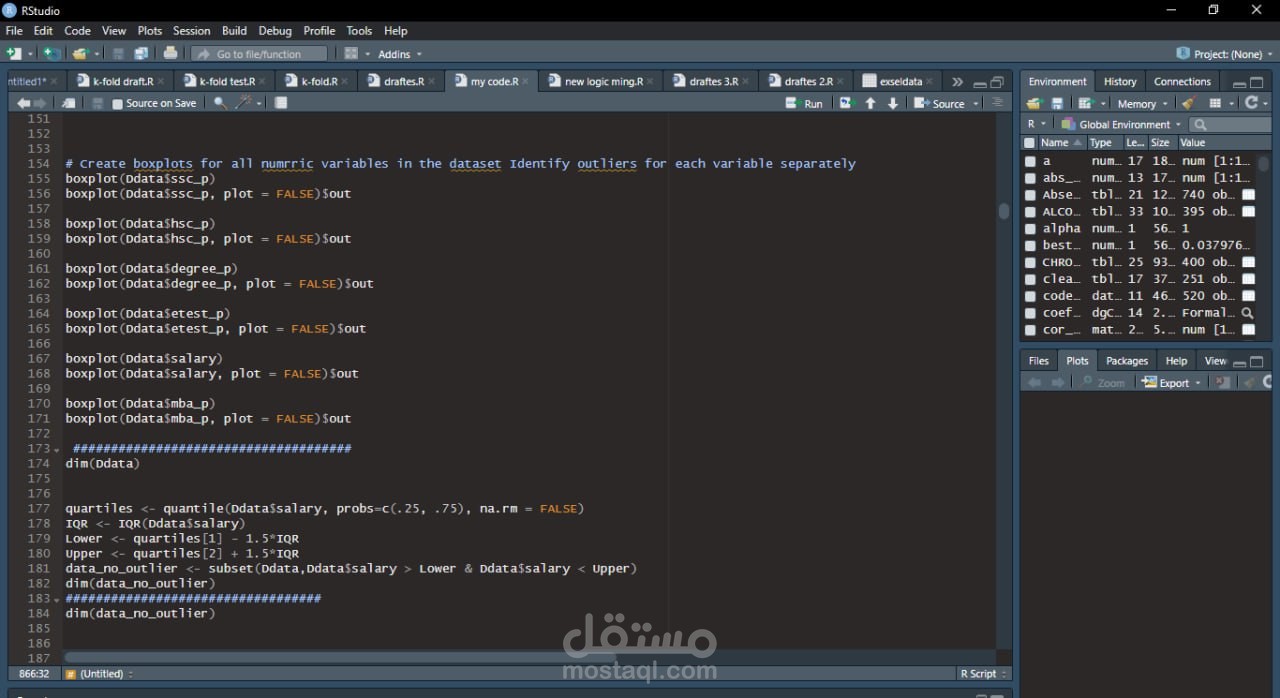Click the Compile report notebook icon
Image resolution: width=1280 pixels, height=698 pixels.
pos(281,103)
